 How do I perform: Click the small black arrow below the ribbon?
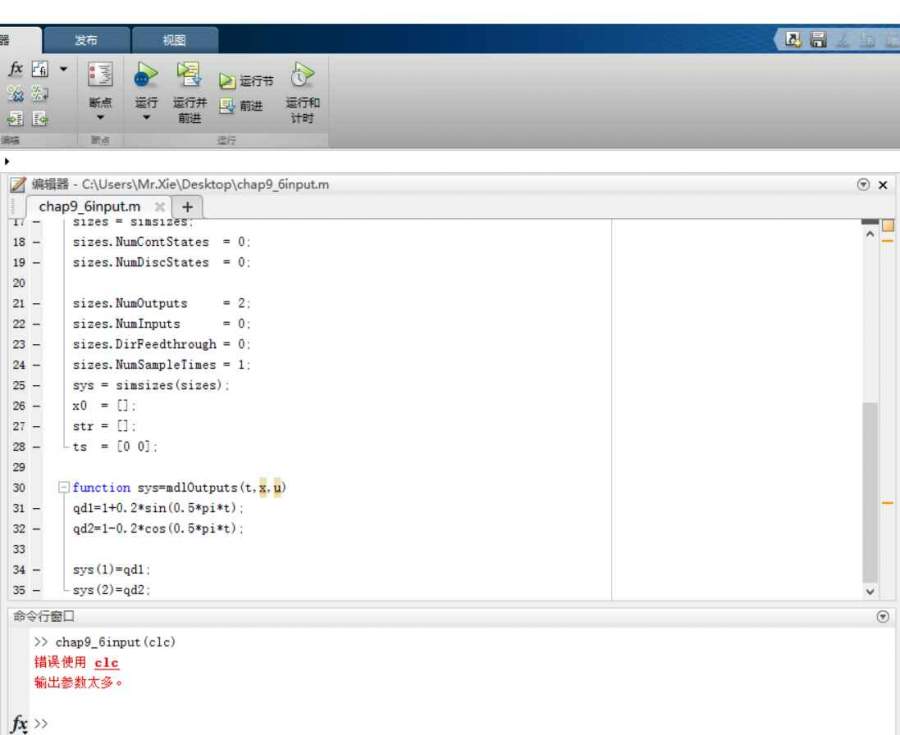coord(7,161)
